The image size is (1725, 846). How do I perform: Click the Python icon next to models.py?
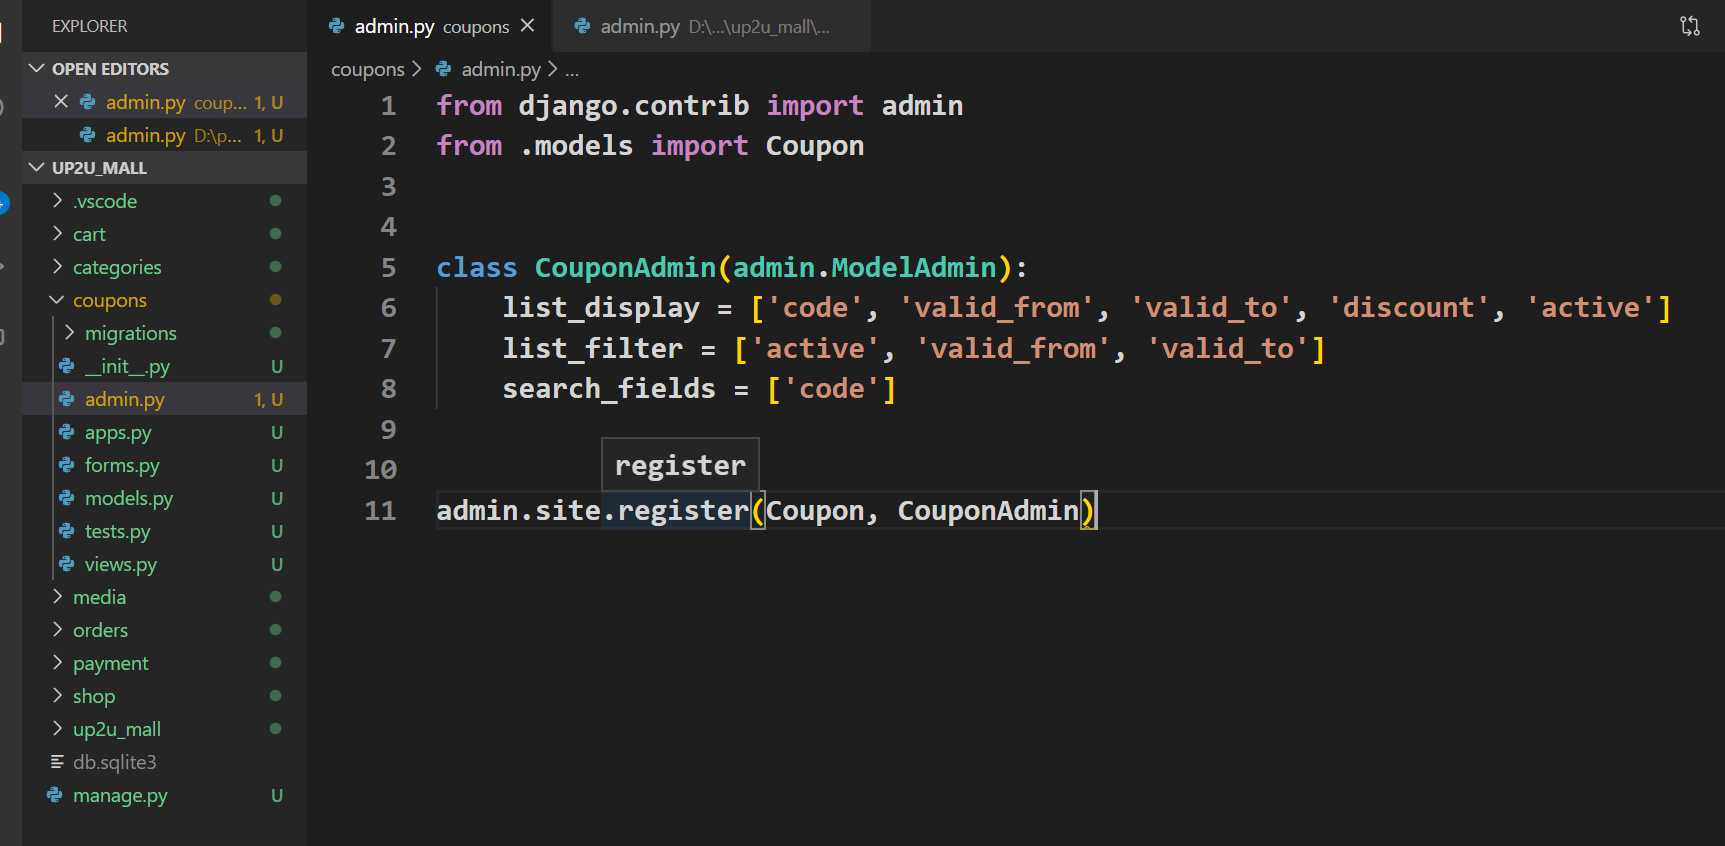coord(67,498)
